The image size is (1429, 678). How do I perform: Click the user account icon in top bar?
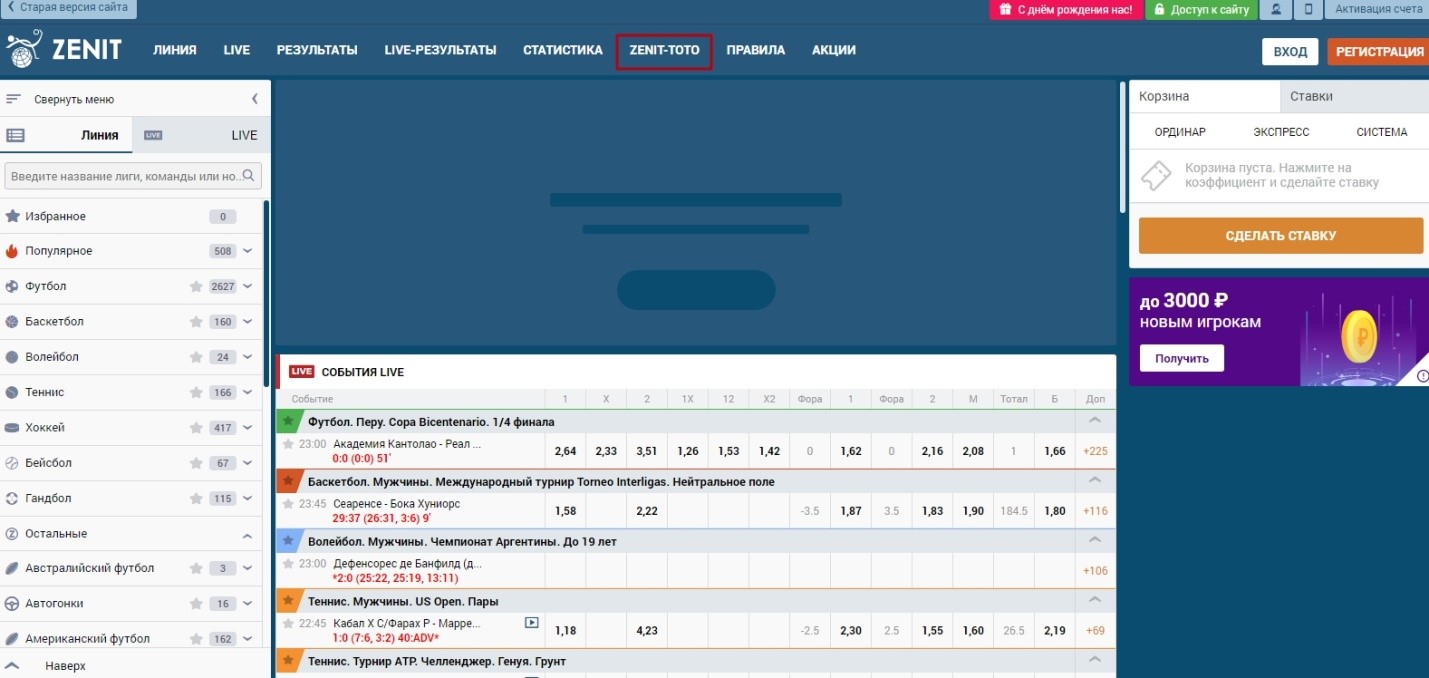point(1276,9)
